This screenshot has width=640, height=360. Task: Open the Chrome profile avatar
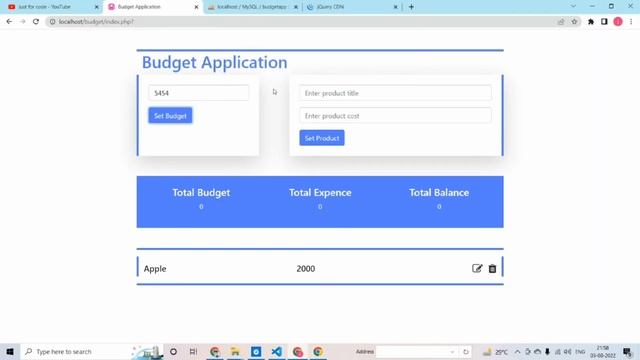pos(618,22)
